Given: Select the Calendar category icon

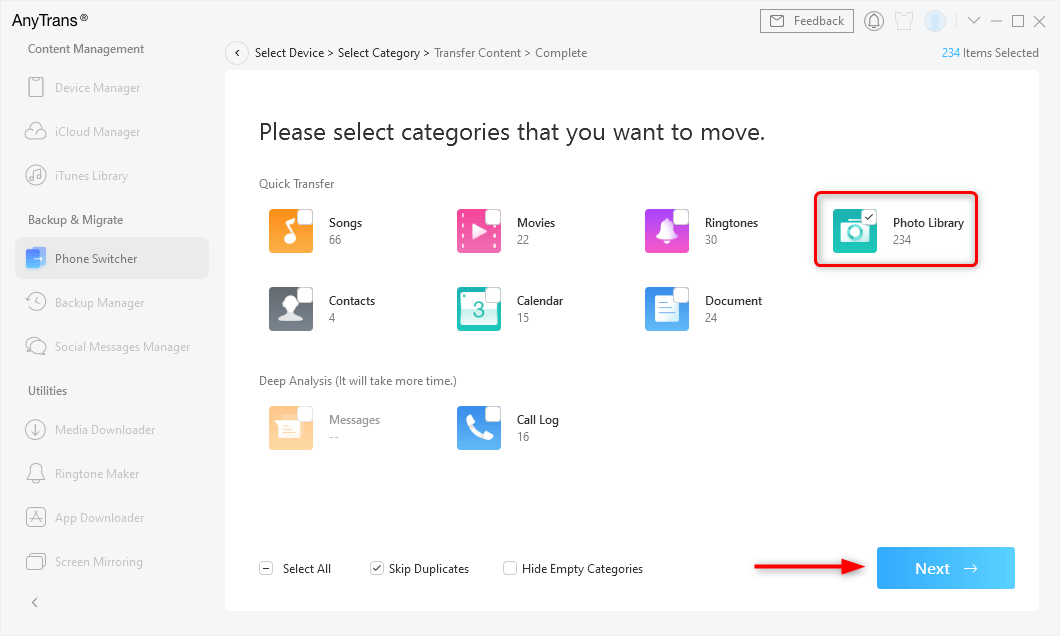Looking at the screenshot, I should (x=479, y=309).
